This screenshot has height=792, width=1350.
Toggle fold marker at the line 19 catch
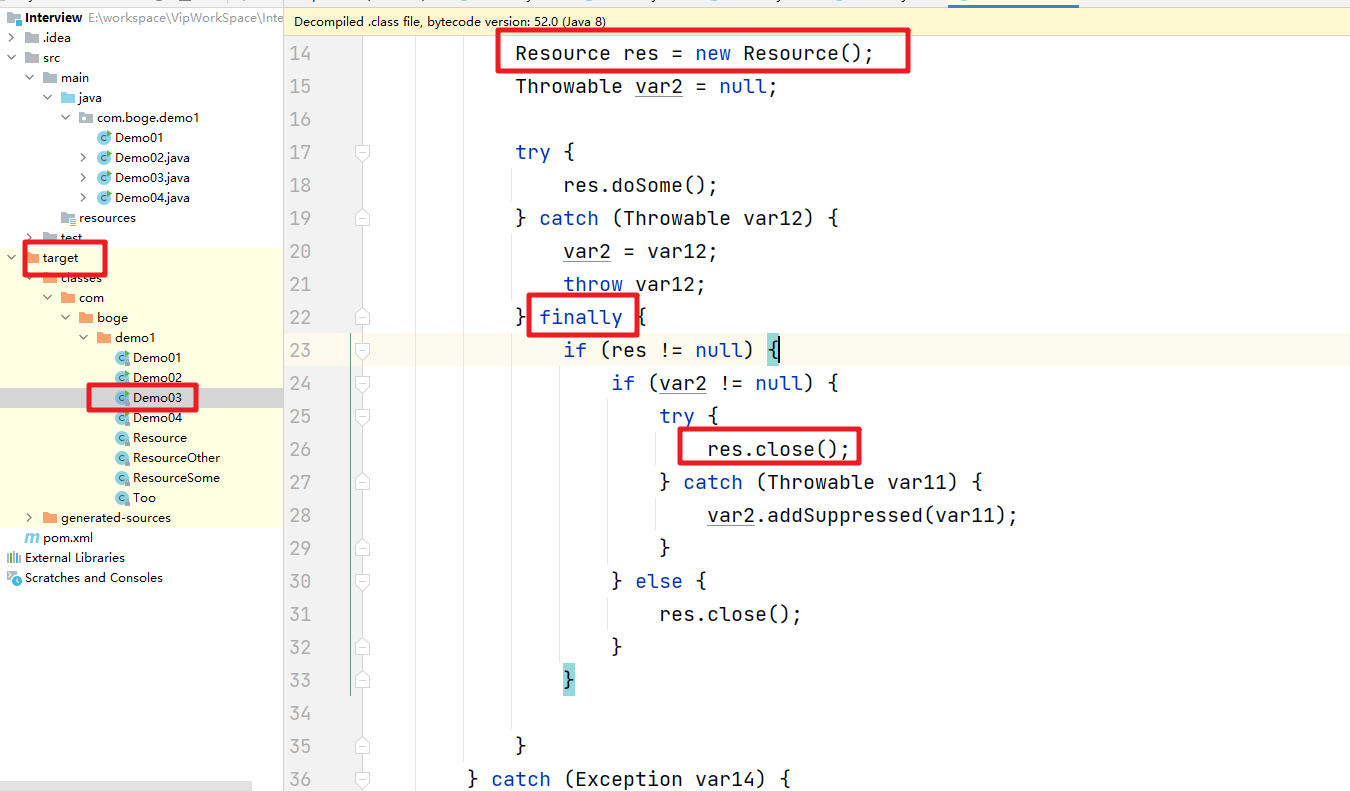coord(362,218)
